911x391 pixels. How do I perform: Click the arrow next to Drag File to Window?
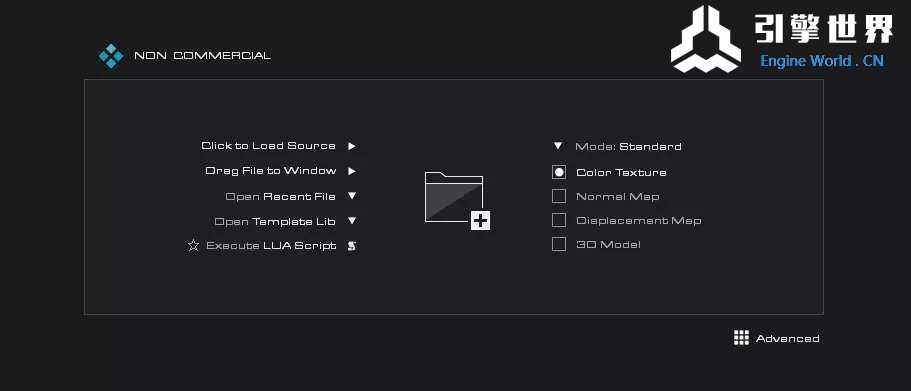click(x=352, y=171)
